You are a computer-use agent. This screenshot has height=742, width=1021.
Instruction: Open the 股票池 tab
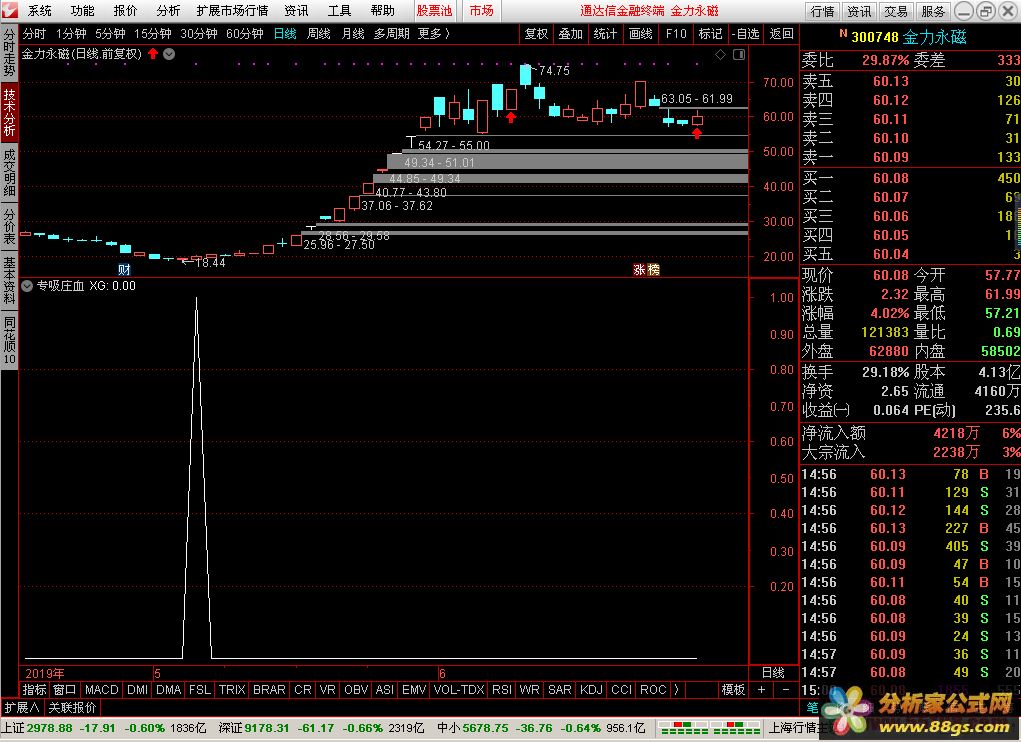(x=434, y=11)
